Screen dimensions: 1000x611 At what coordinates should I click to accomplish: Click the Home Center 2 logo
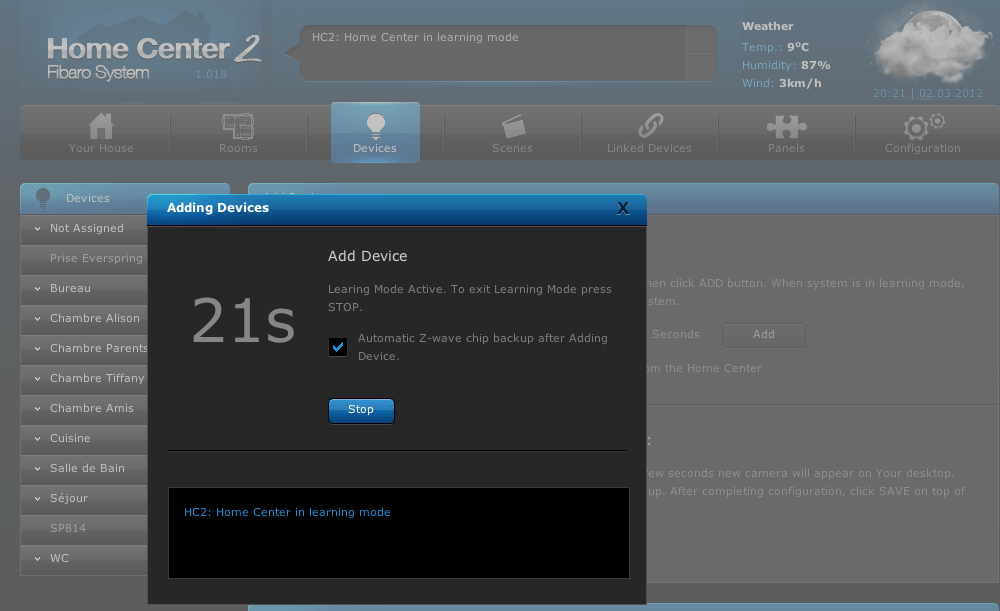pos(154,57)
